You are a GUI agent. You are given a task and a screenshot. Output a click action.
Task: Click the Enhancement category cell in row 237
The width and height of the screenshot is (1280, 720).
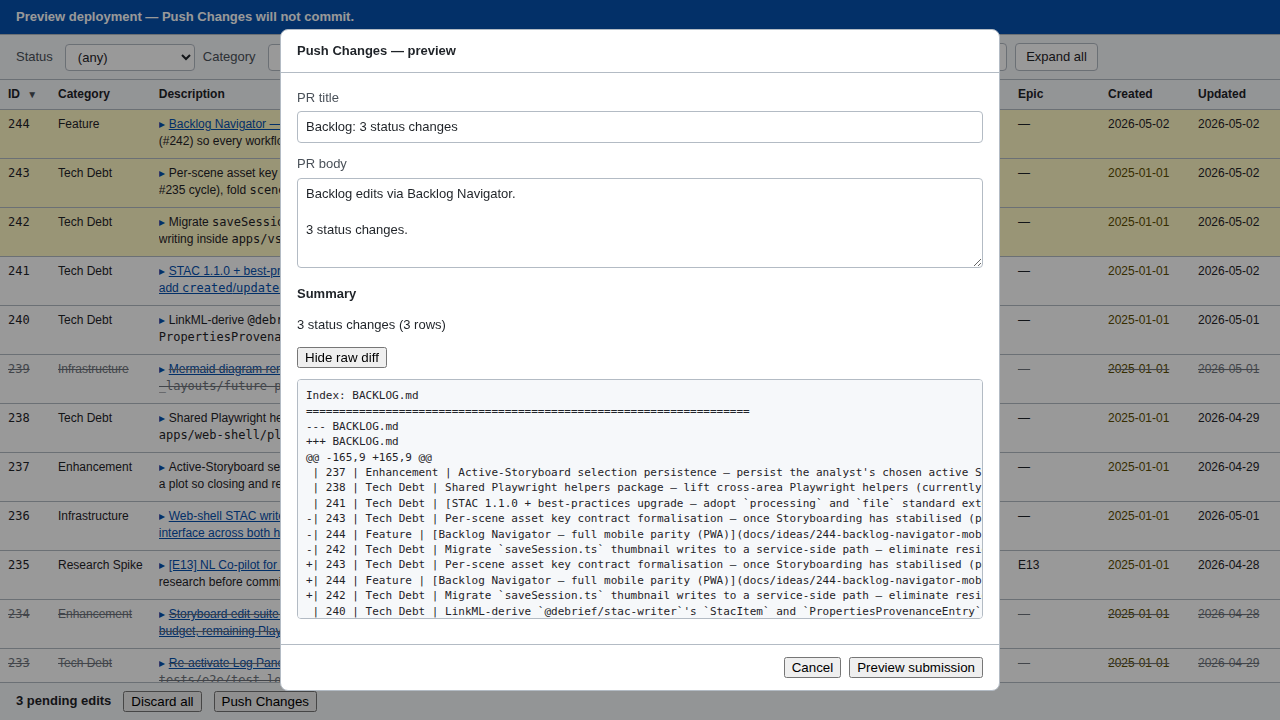point(95,467)
